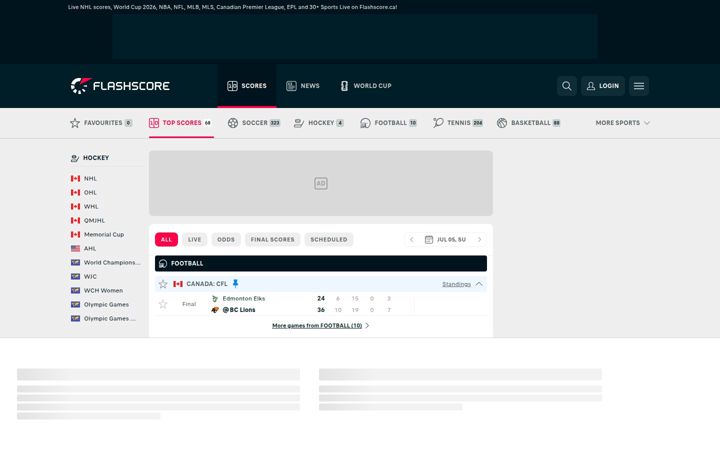Click BC Lions score 36

click(321, 310)
